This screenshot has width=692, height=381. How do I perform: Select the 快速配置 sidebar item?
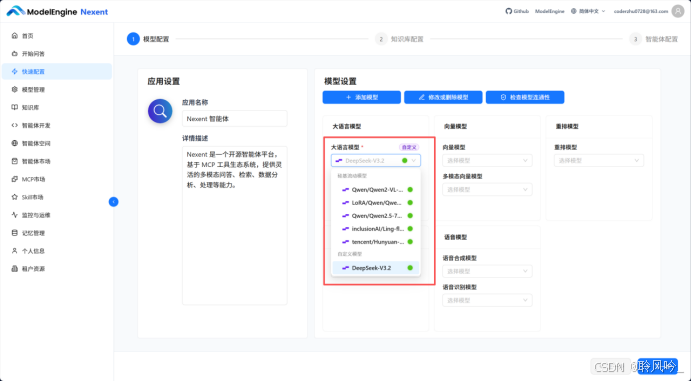[x=56, y=72]
